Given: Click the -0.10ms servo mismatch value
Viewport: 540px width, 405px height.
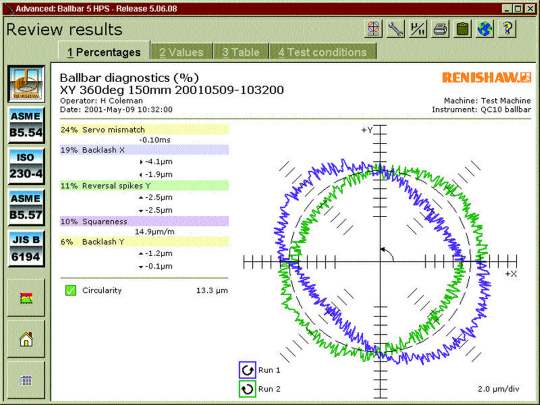Looking at the screenshot, I should [155, 140].
